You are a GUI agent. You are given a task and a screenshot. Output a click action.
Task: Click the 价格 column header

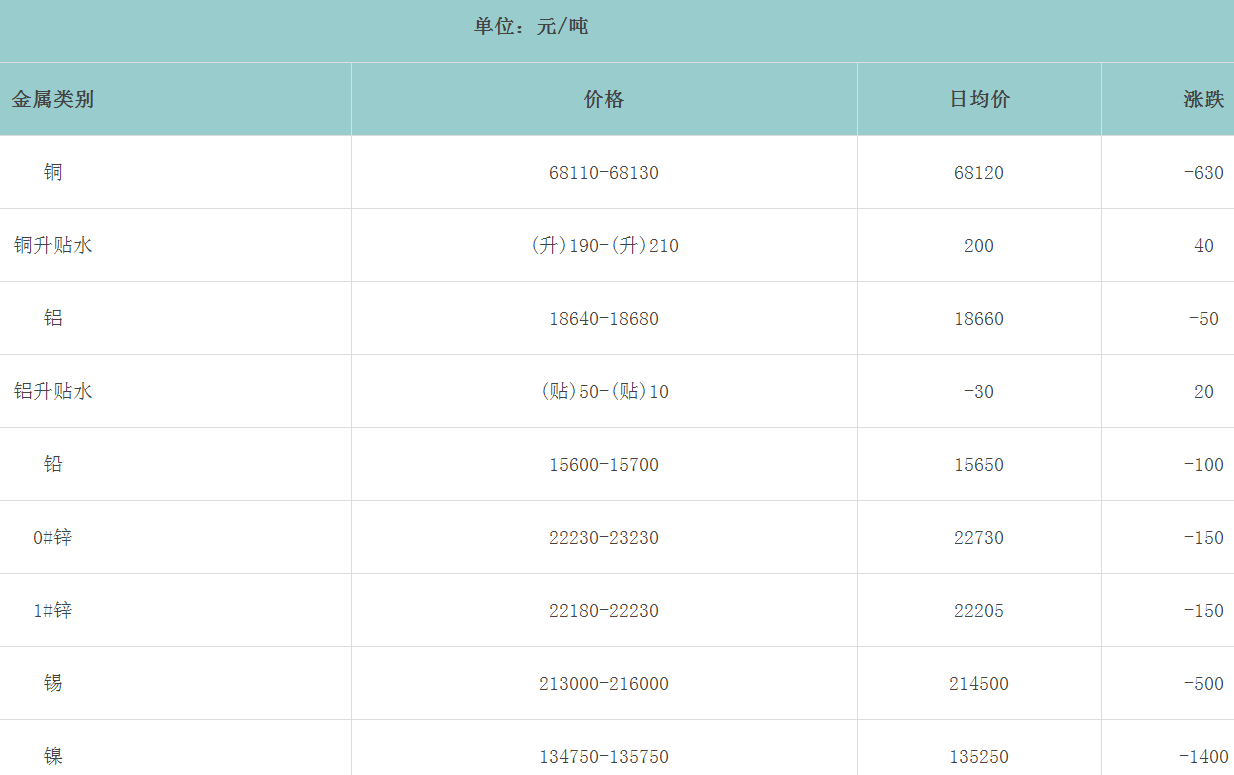pyautogui.click(x=604, y=99)
